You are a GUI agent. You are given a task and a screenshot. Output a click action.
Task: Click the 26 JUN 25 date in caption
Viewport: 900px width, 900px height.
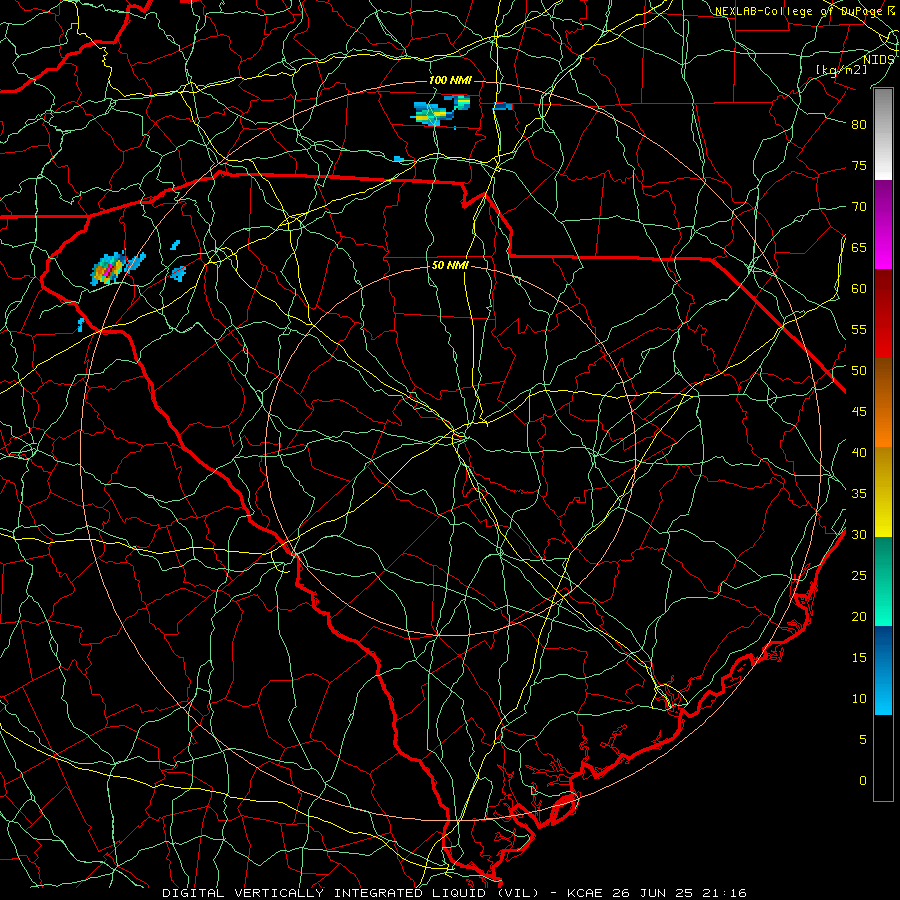tap(651, 893)
